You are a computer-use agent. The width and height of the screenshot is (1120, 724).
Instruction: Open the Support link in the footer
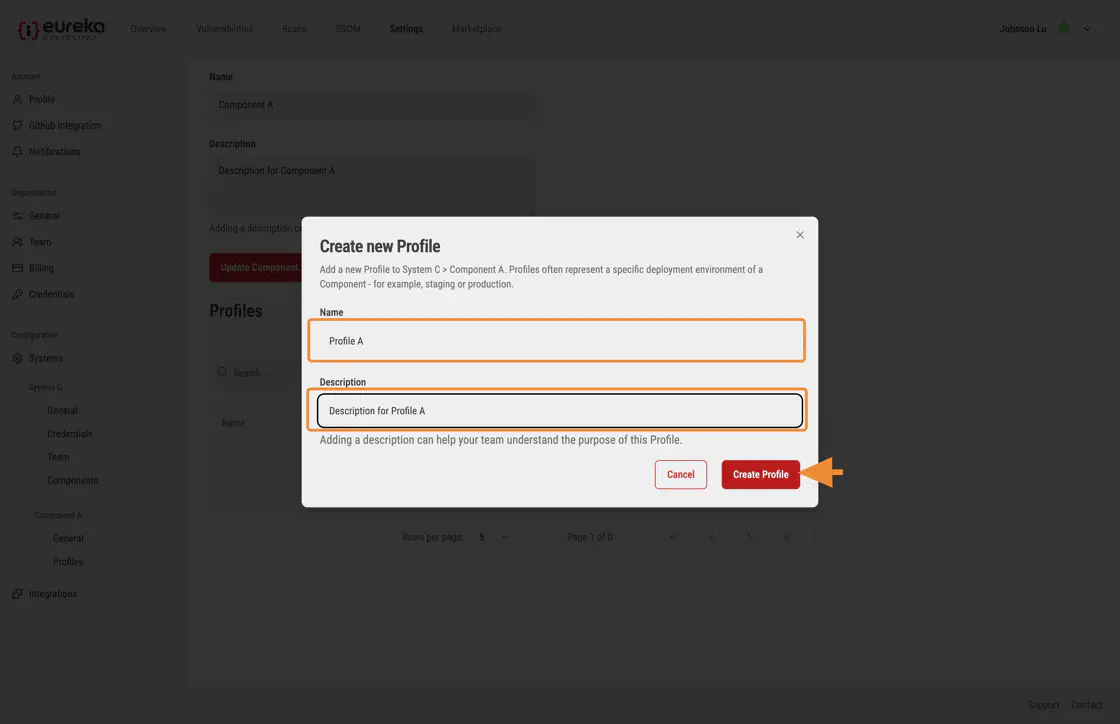pyautogui.click(x=1044, y=704)
